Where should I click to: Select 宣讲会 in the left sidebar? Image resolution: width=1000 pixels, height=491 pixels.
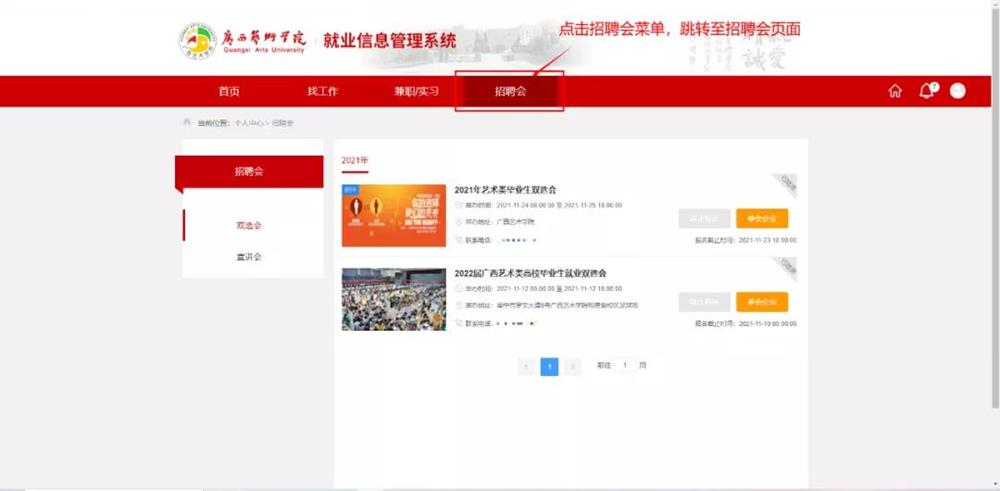pyautogui.click(x=248, y=257)
